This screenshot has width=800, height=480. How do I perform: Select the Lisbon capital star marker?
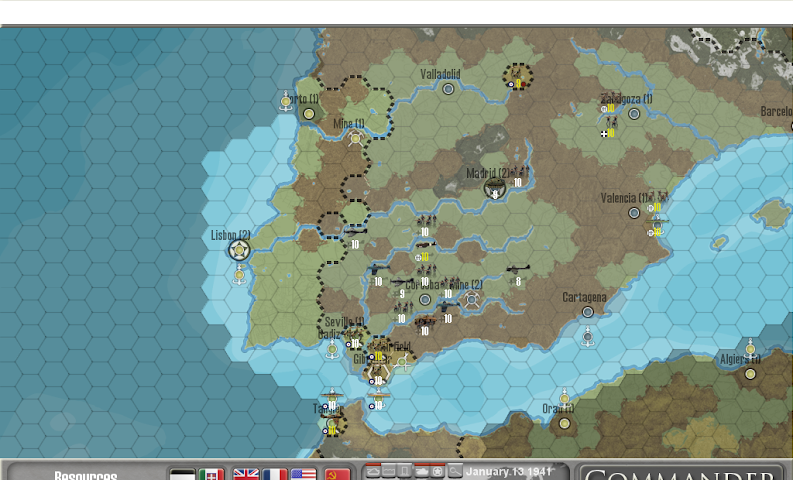coord(239,250)
